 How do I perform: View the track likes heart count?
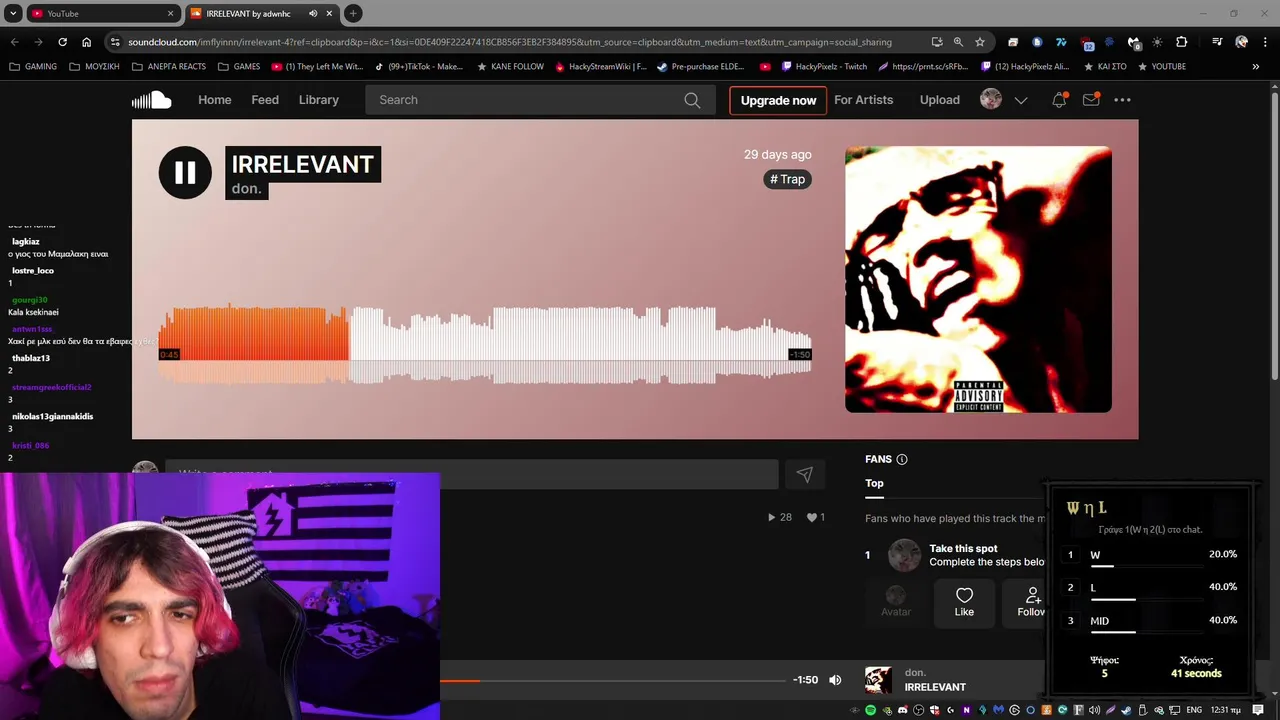click(816, 517)
